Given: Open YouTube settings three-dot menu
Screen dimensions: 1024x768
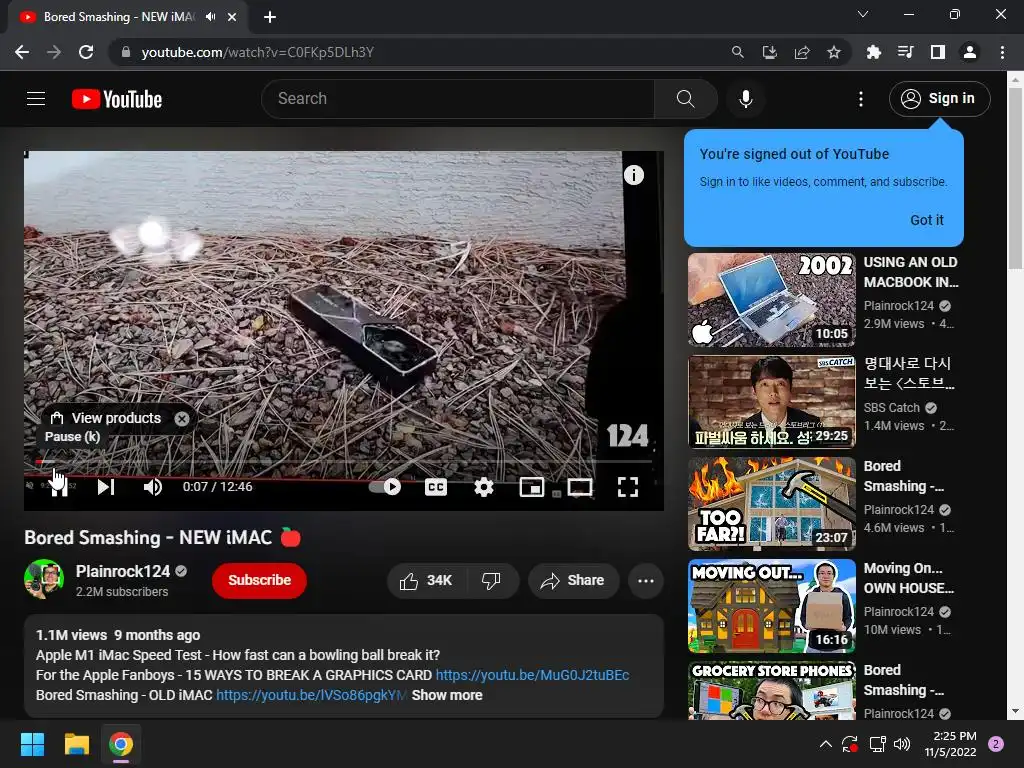Looking at the screenshot, I should pyautogui.click(x=861, y=99).
